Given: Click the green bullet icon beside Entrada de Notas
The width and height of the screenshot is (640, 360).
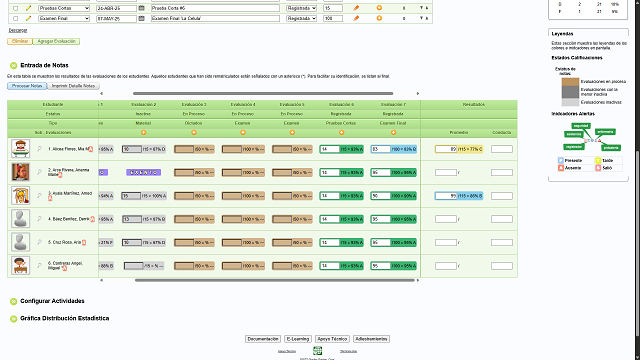Looking at the screenshot, I should click(x=13, y=65).
